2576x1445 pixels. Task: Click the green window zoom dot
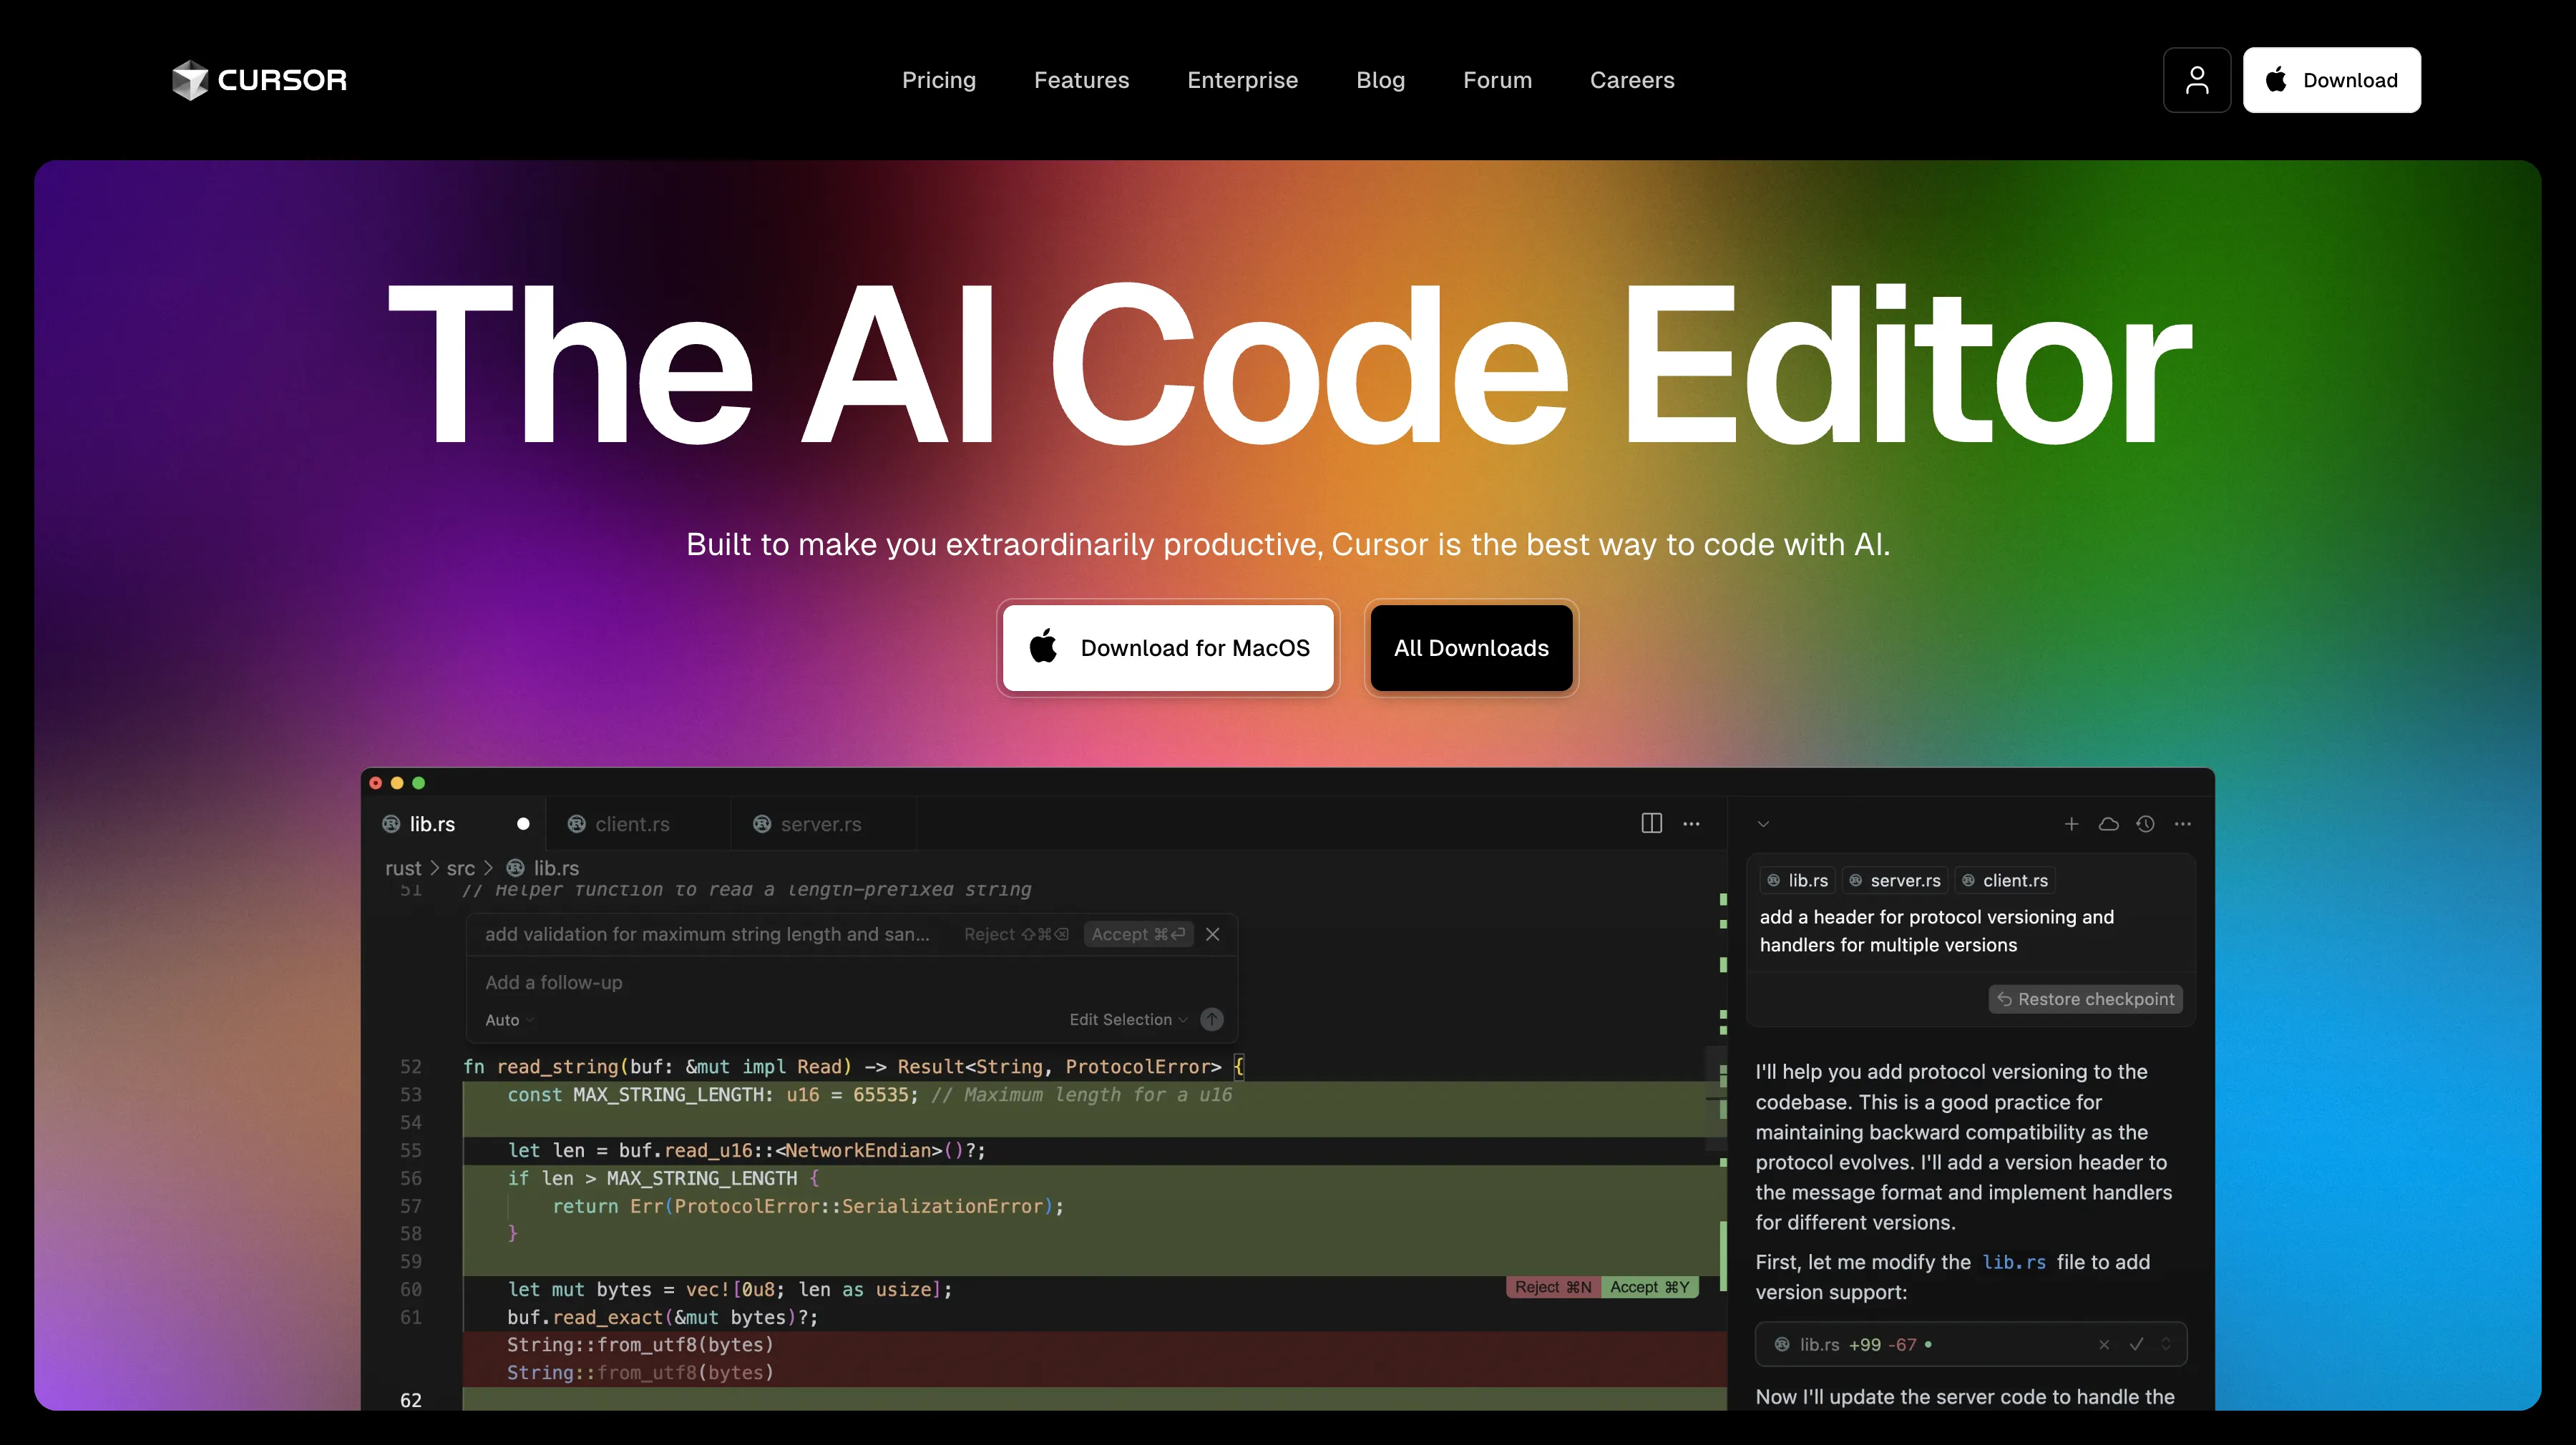point(419,783)
